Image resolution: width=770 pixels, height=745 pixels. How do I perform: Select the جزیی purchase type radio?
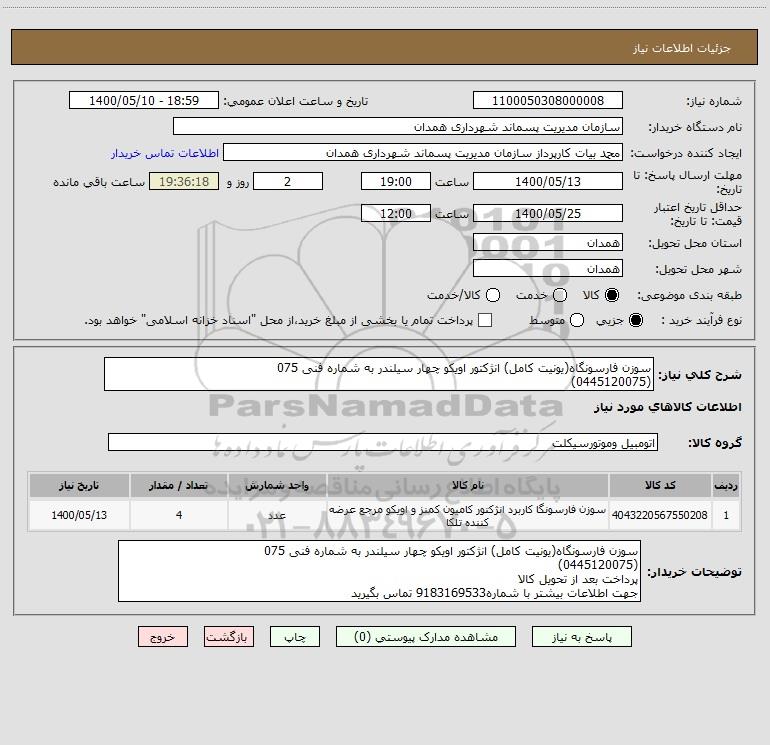635,320
